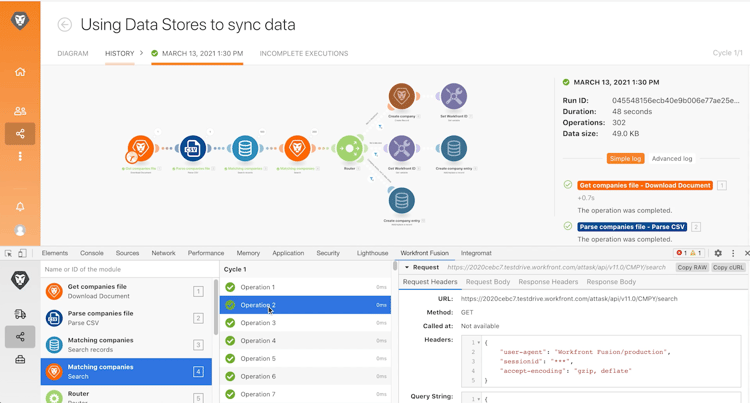This screenshot has height=403, width=750.
Task: Select the March 13, 2021 1:30 PM execution tab
Action: click(x=197, y=54)
